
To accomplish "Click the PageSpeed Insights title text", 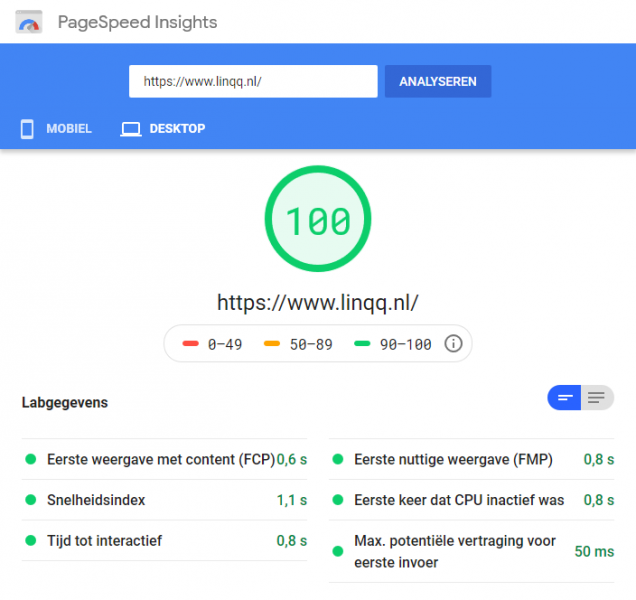I will coord(137,22).
